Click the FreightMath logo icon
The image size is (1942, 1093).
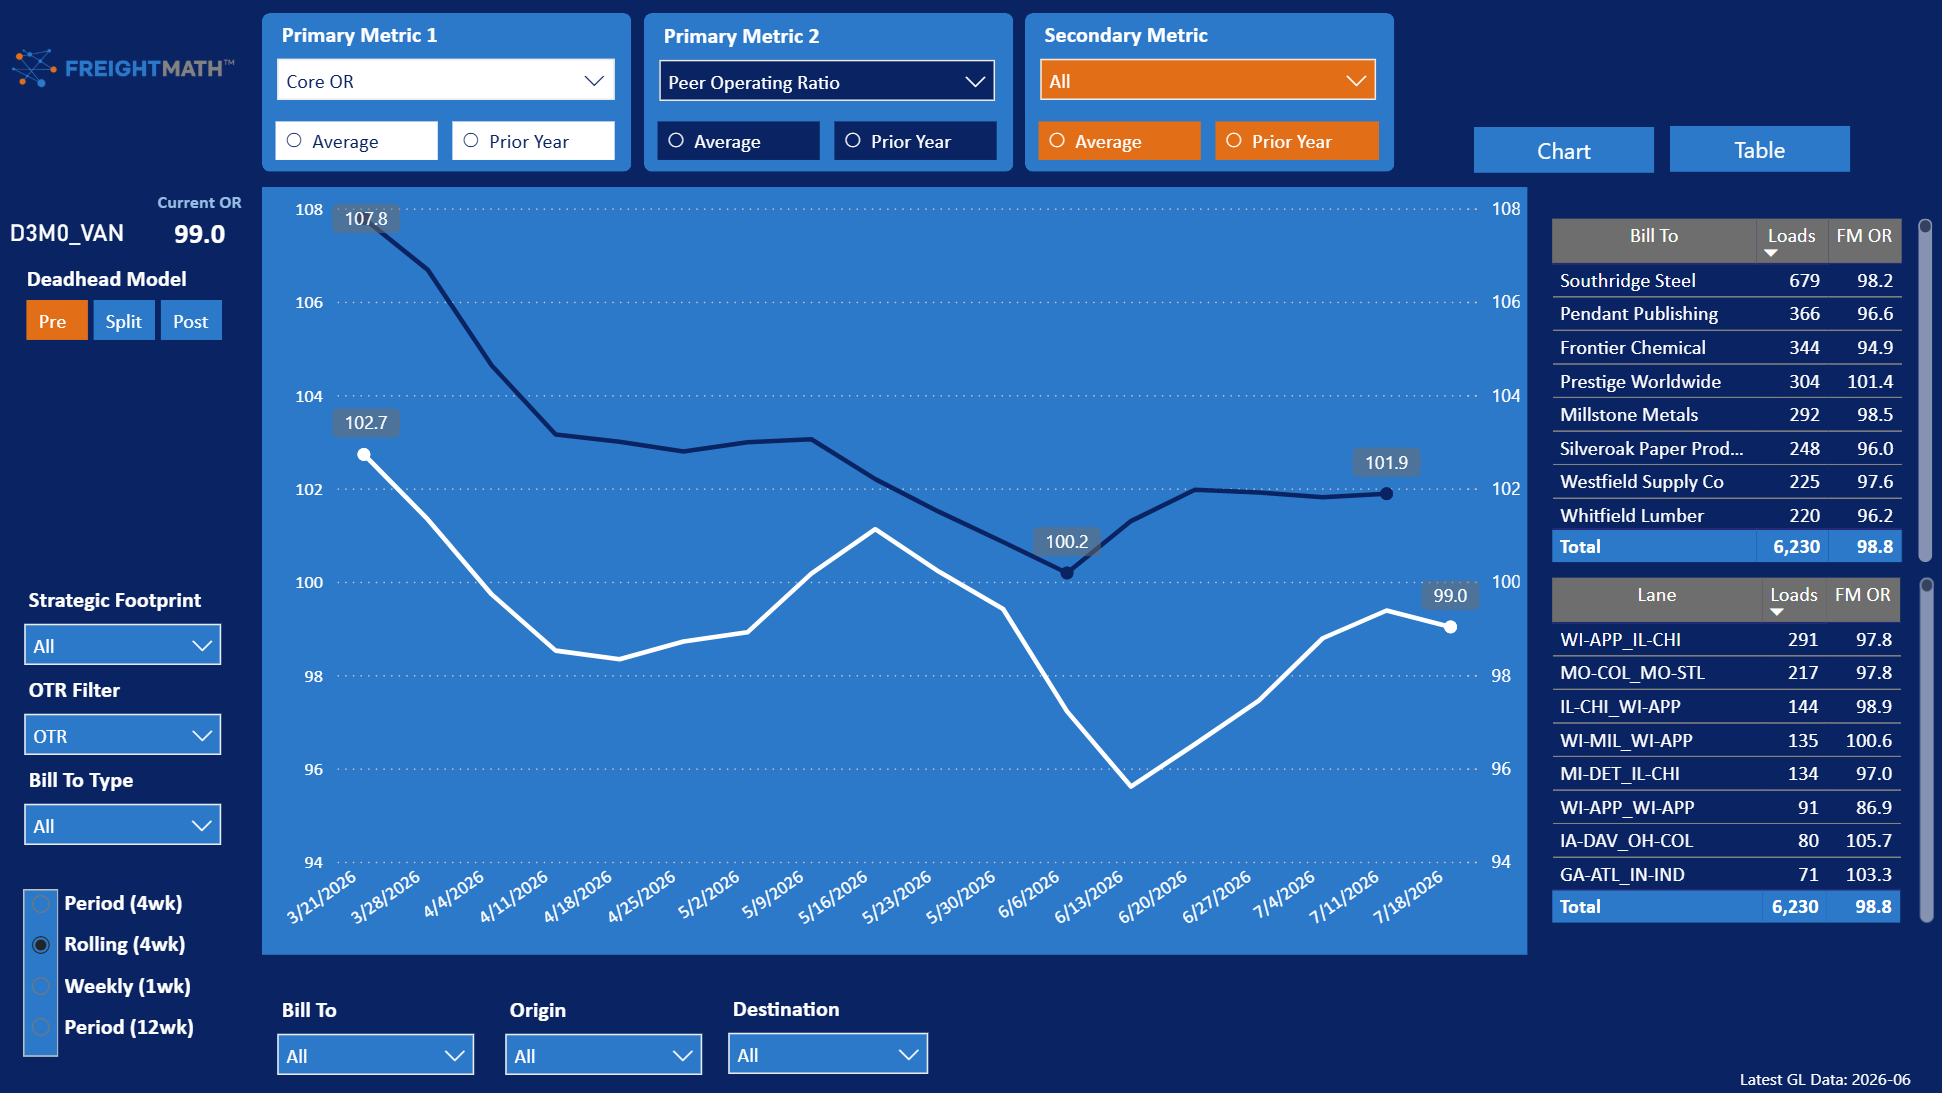coord(34,68)
